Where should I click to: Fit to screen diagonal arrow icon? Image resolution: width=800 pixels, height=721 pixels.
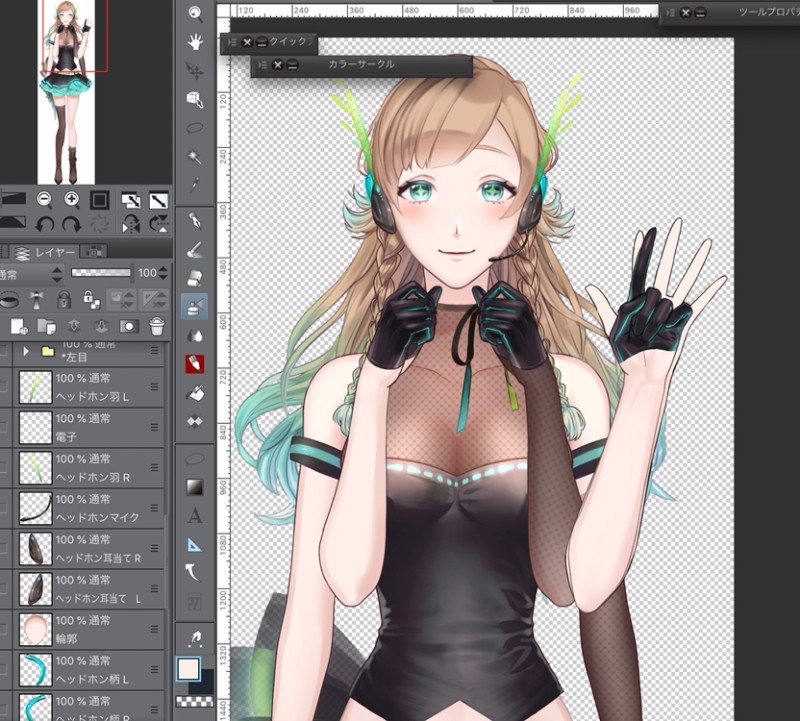click(159, 200)
